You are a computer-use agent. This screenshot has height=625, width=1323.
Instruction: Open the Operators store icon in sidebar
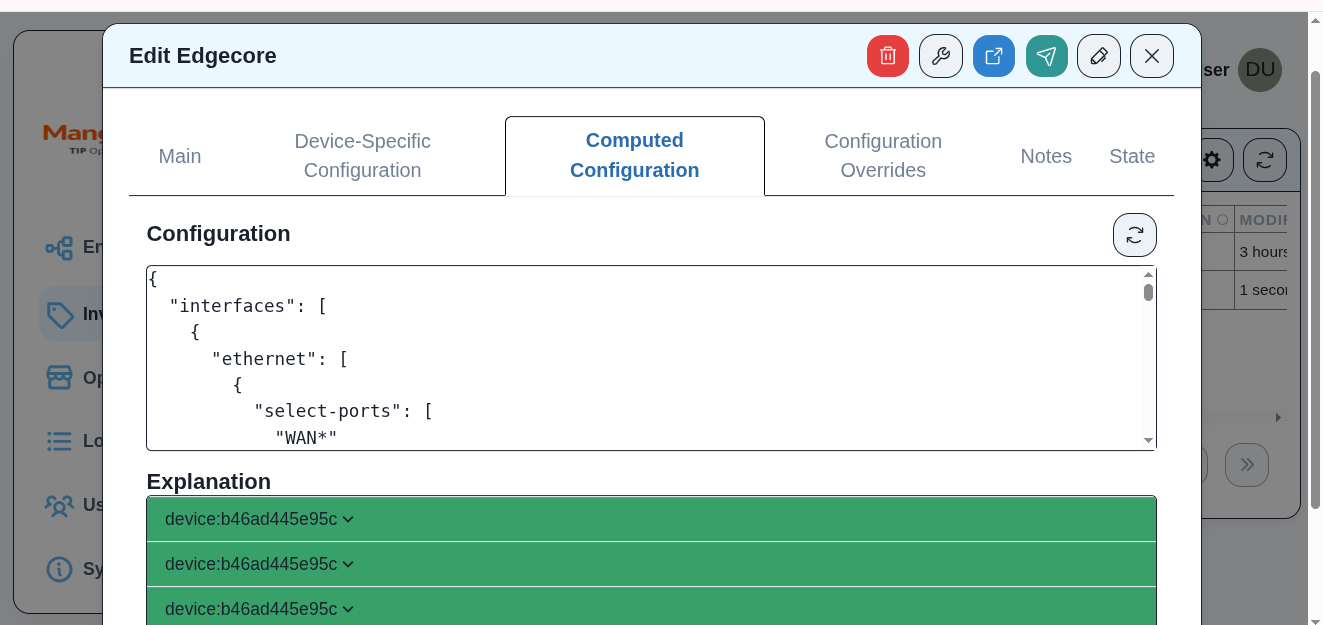pyautogui.click(x=60, y=378)
